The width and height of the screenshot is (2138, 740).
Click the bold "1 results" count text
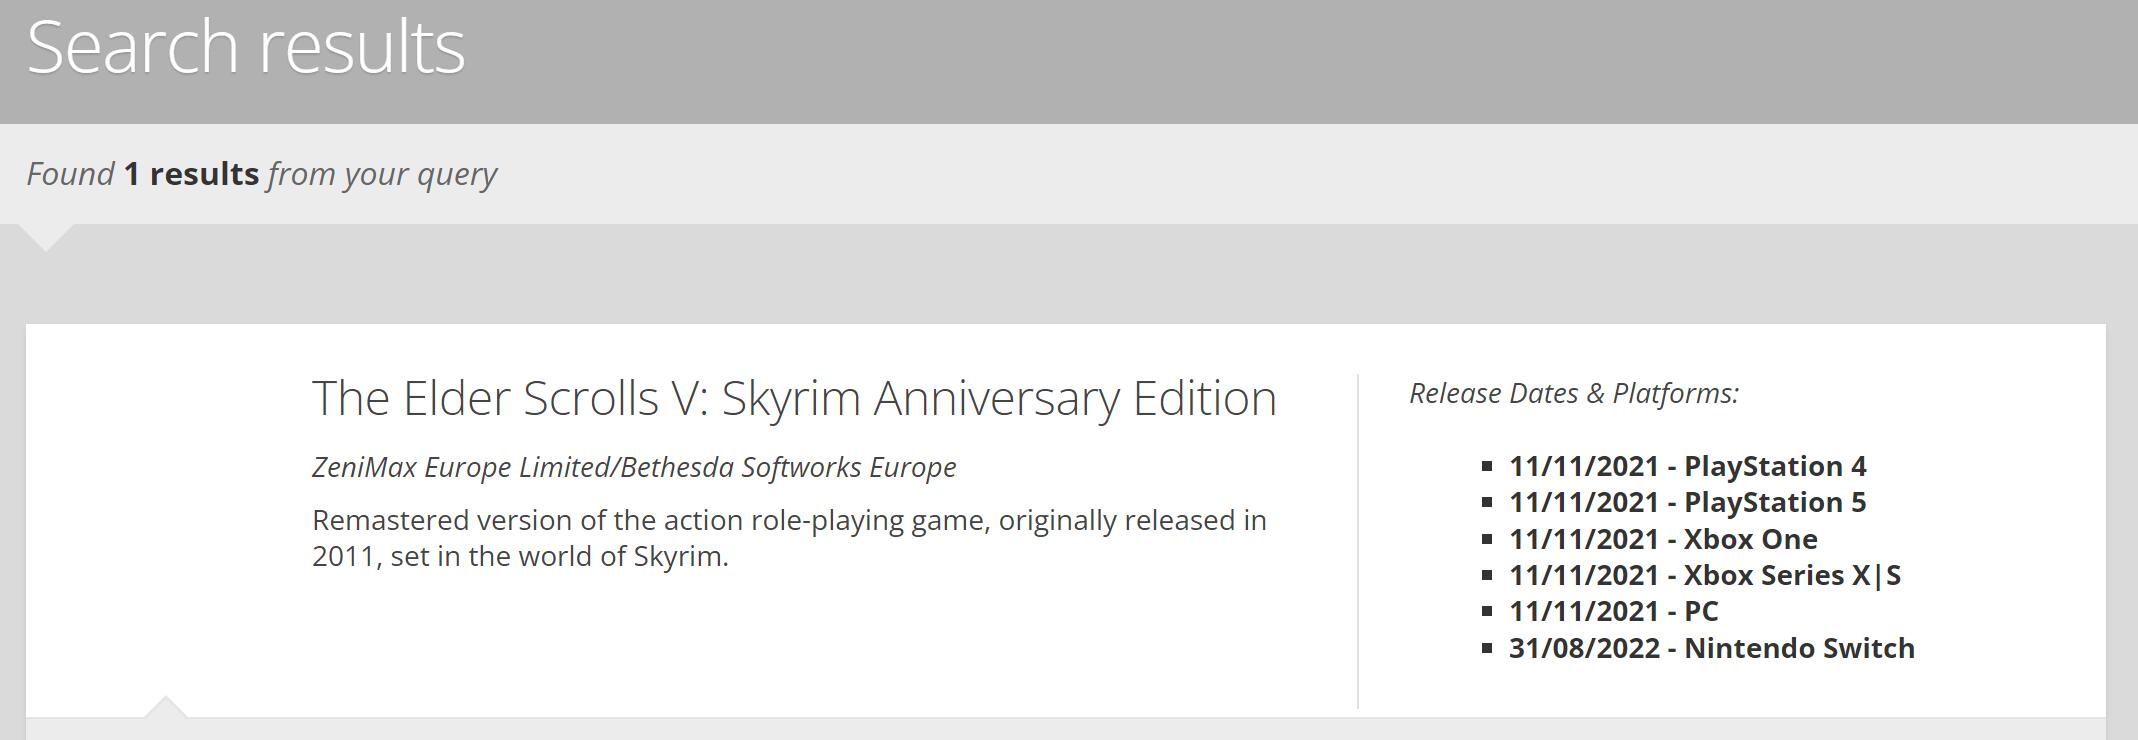click(x=191, y=174)
